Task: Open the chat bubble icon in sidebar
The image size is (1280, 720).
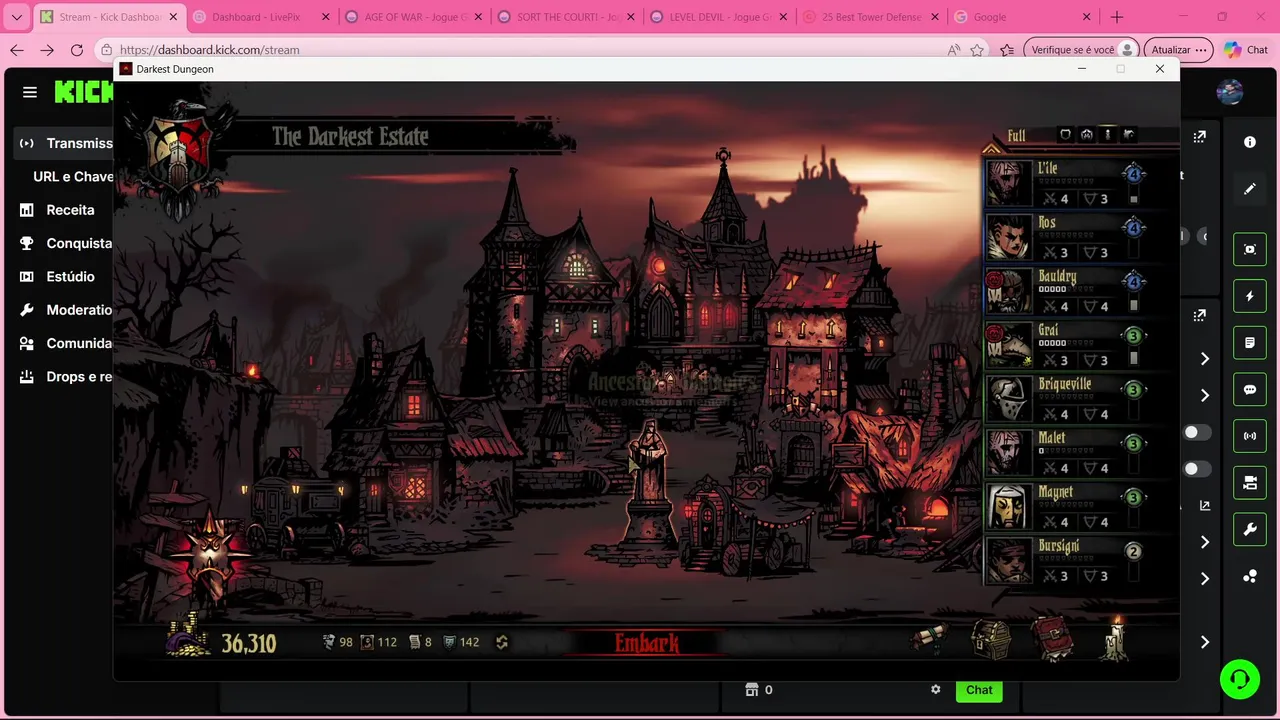Action: point(1250,390)
